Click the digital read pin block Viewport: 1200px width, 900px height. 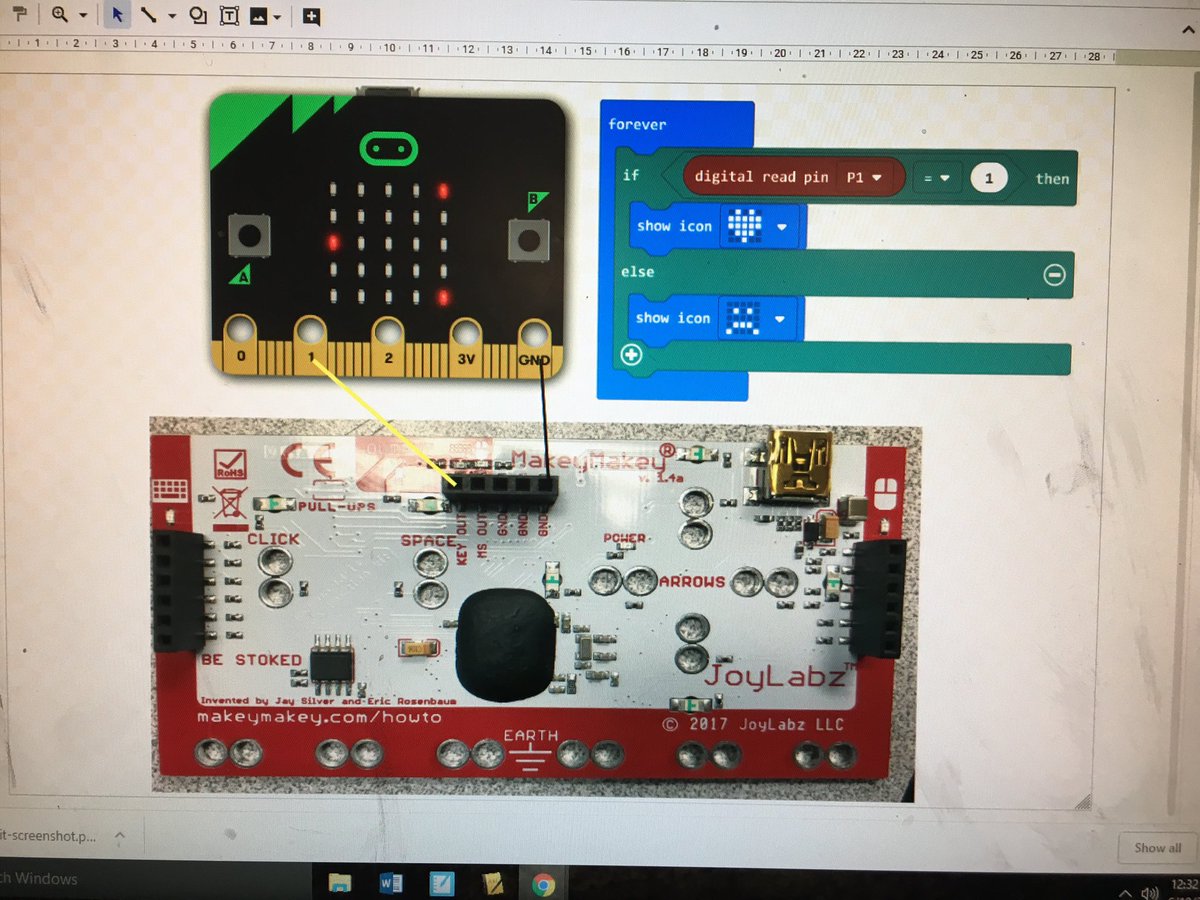click(793, 177)
